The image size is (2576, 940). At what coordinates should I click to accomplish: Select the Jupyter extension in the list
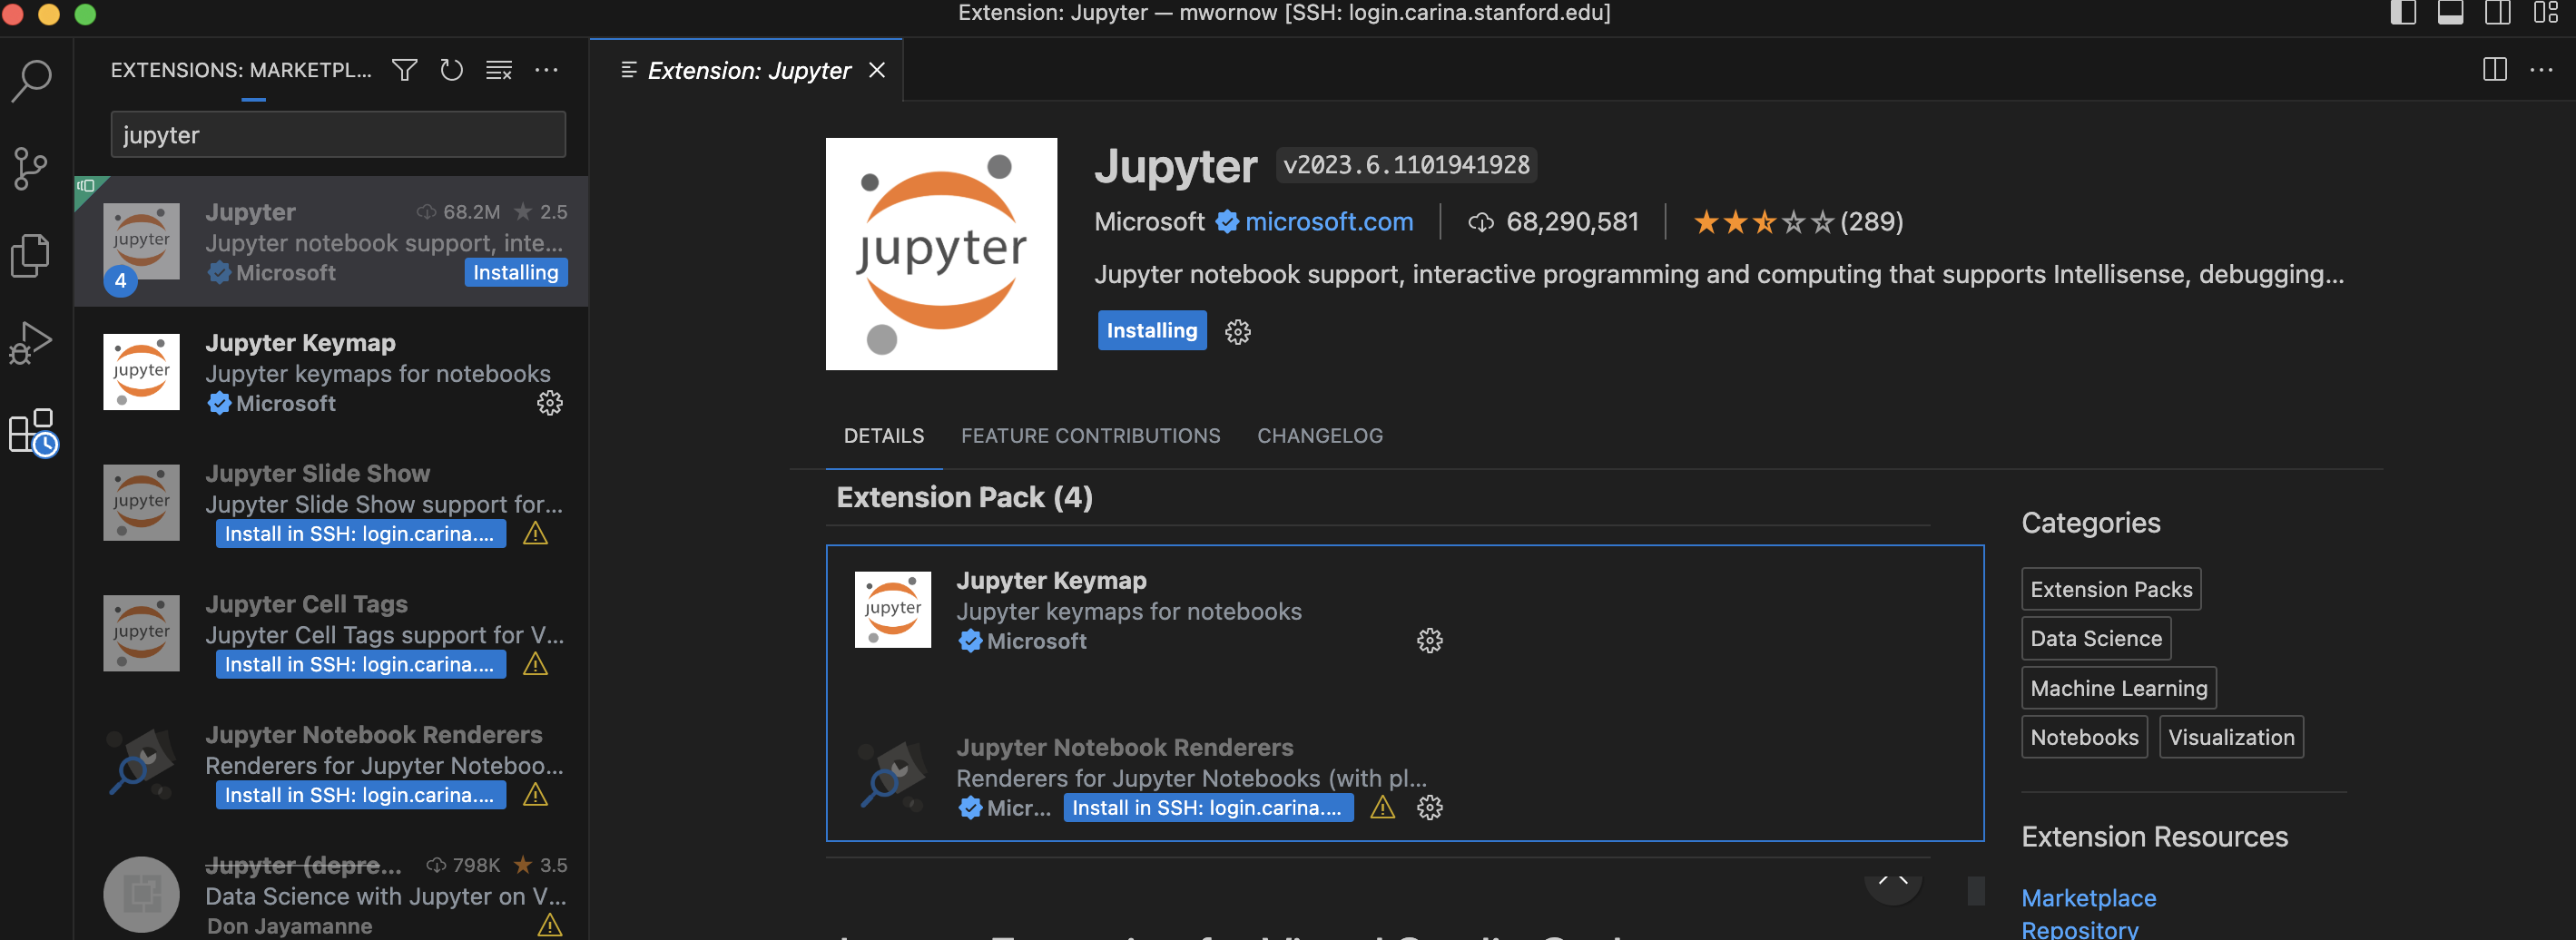[331, 241]
